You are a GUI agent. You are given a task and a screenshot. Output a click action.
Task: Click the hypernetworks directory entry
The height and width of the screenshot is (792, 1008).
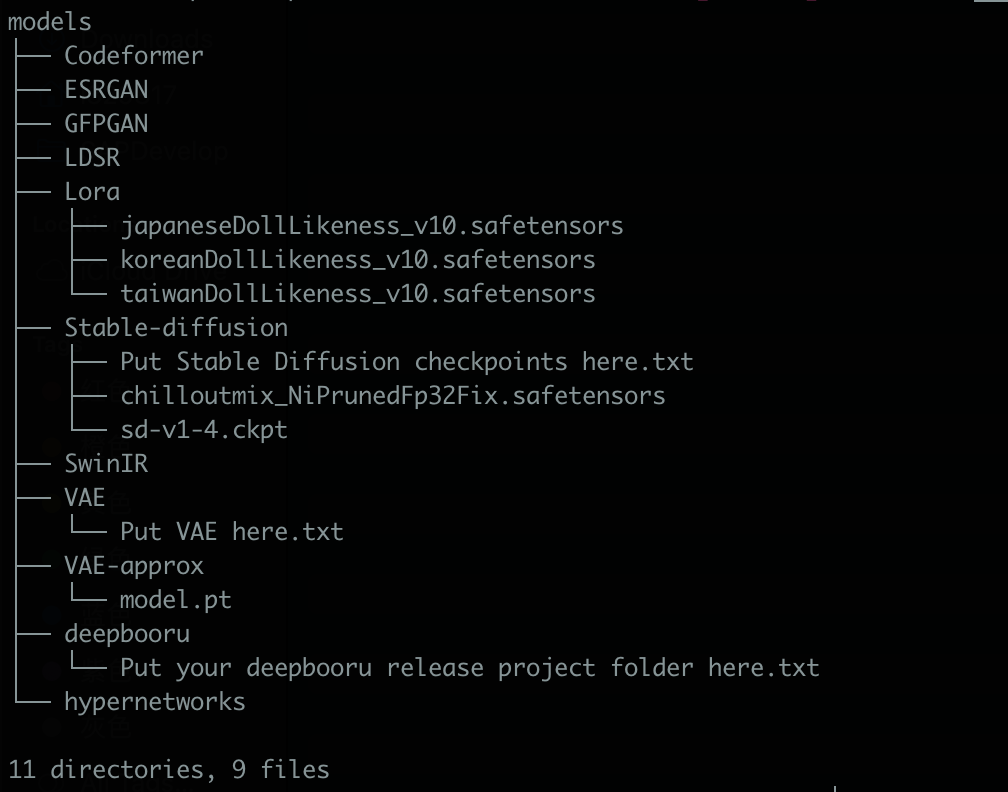point(155,701)
